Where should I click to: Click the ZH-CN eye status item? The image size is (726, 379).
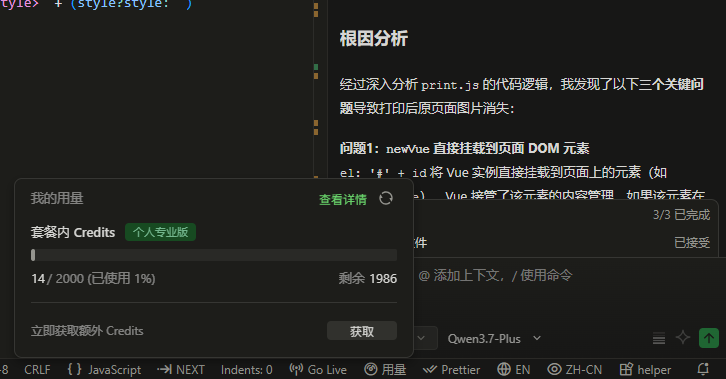(575, 370)
